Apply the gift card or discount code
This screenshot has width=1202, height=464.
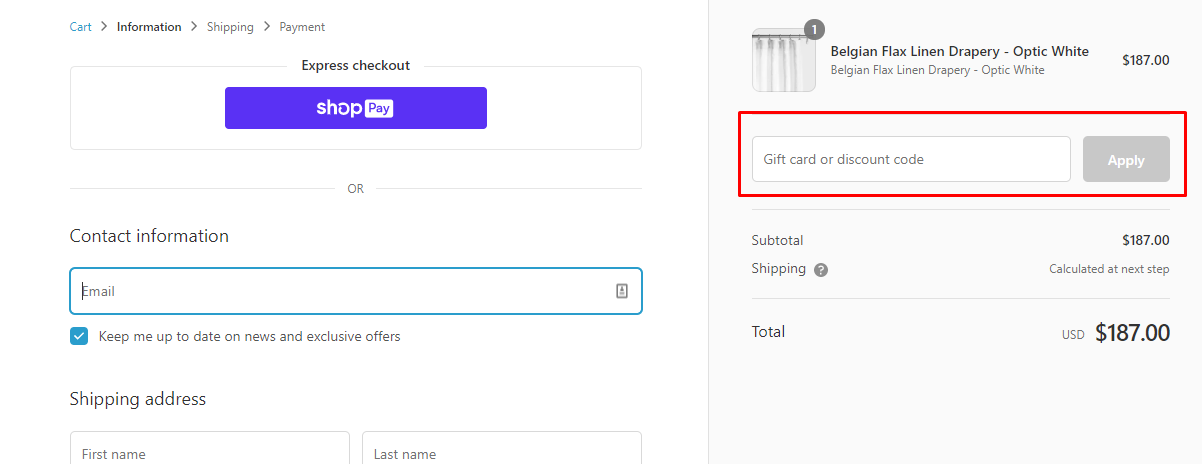[1126, 159]
